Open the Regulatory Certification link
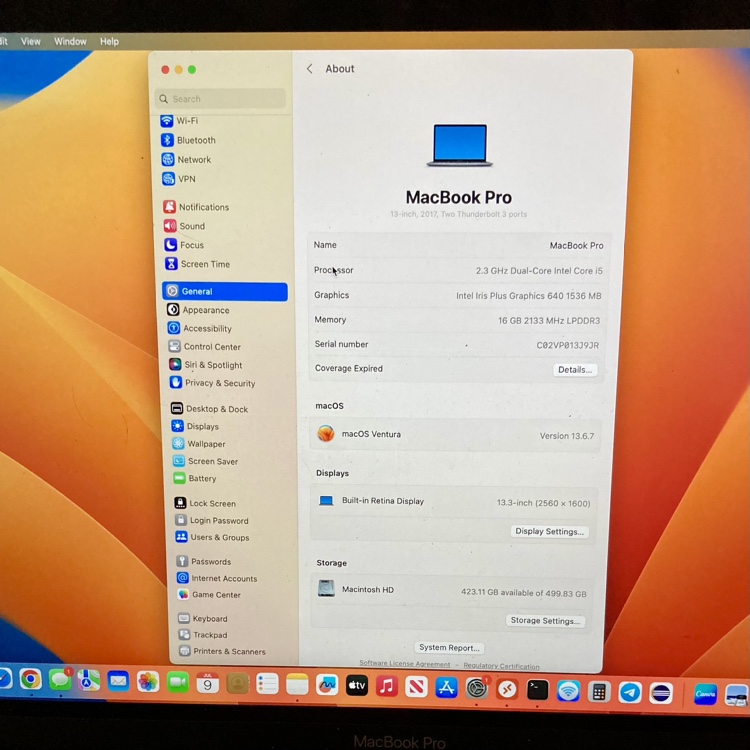The image size is (750, 750). (501, 666)
